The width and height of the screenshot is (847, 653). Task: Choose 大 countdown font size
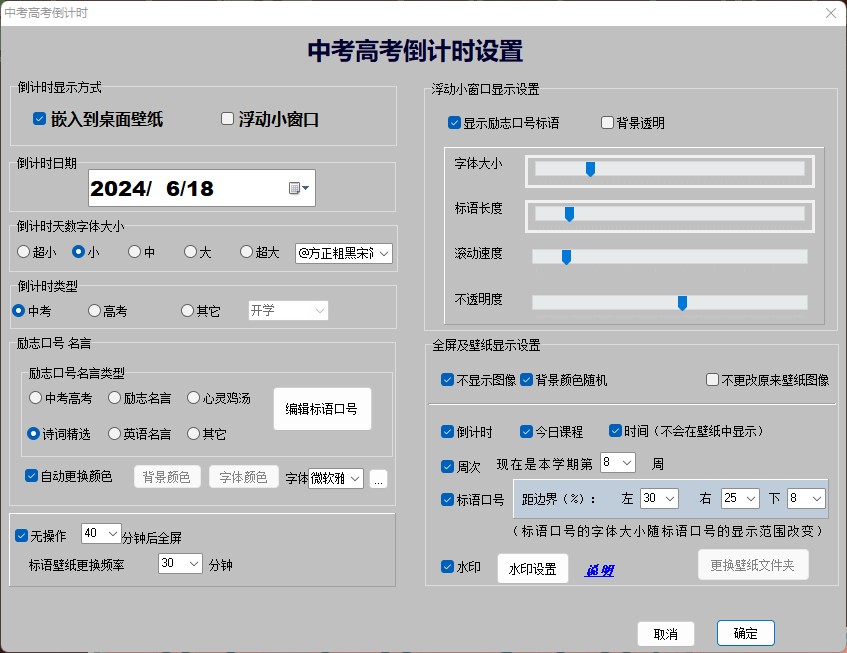click(x=190, y=252)
